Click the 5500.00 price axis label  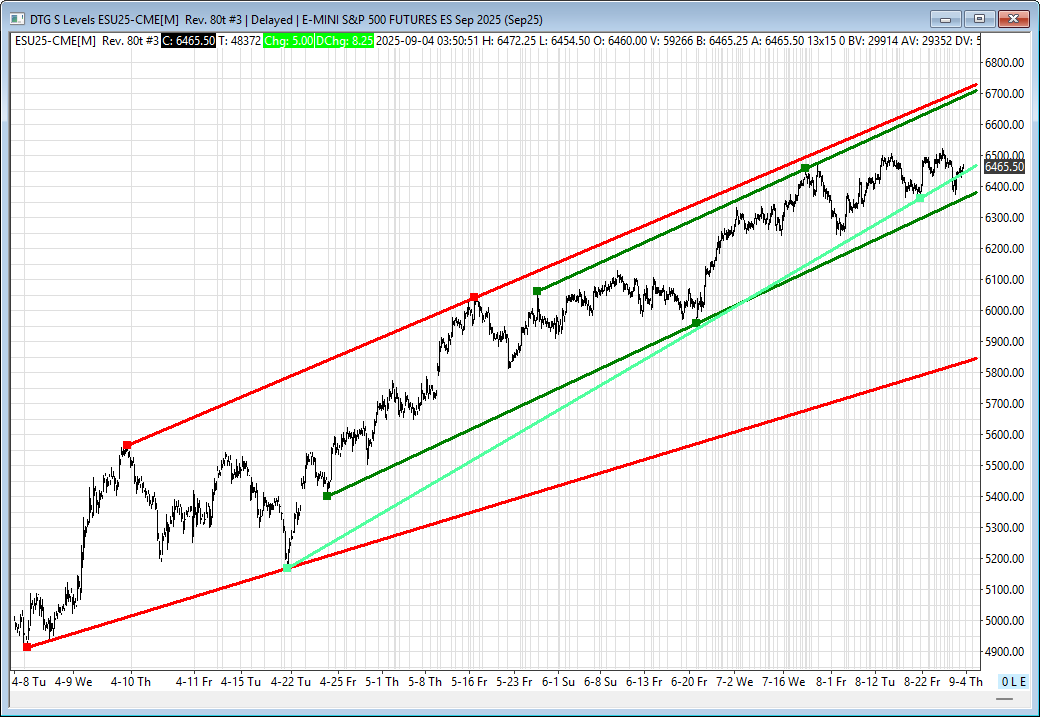(1004, 466)
